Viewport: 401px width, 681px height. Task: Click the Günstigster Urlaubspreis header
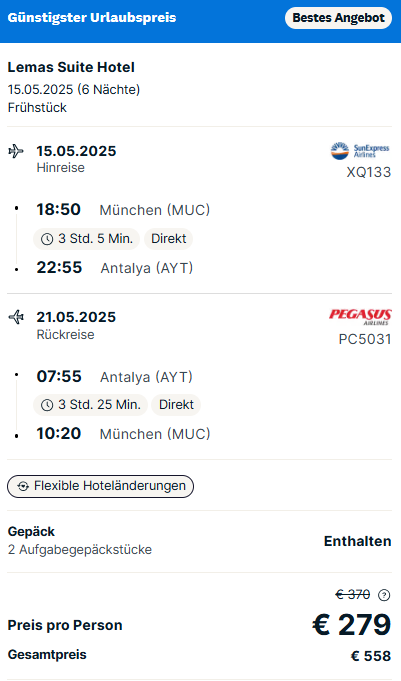[x=92, y=18]
